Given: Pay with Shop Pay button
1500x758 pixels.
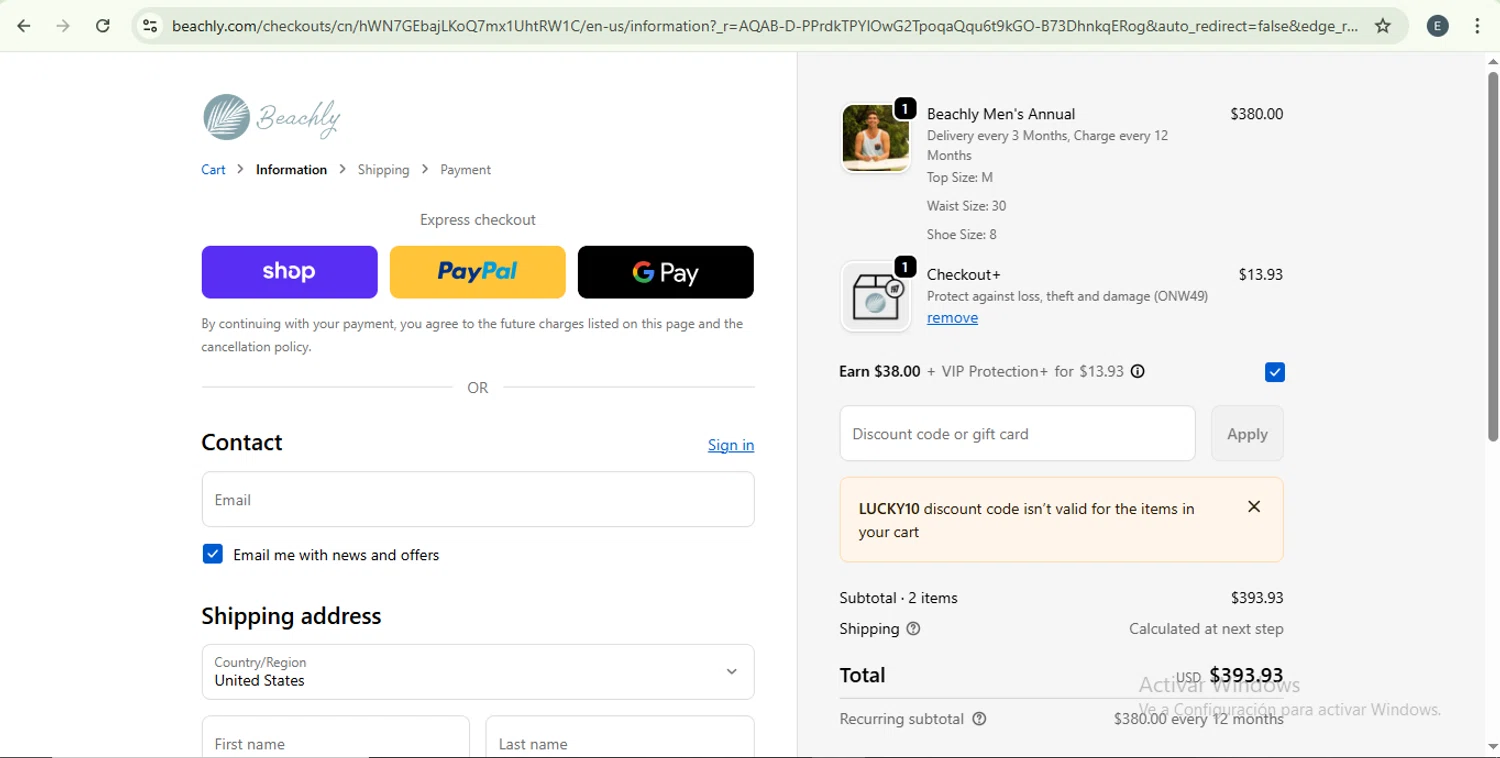Looking at the screenshot, I should click(289, 272).
